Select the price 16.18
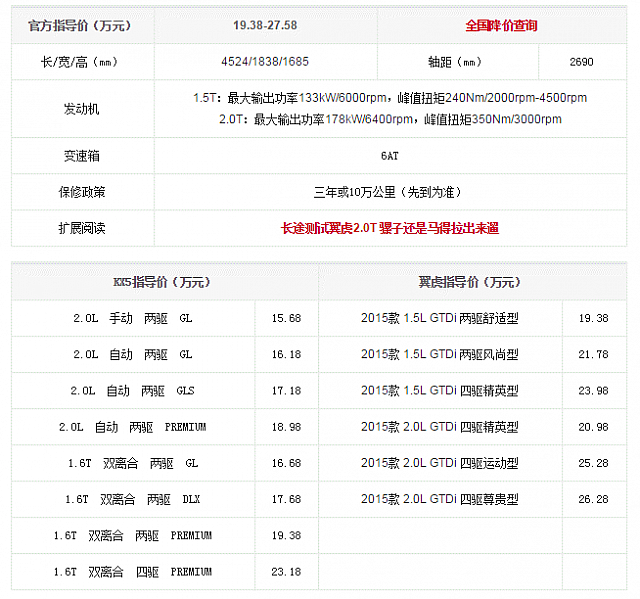640x599 pixels. 287,354
